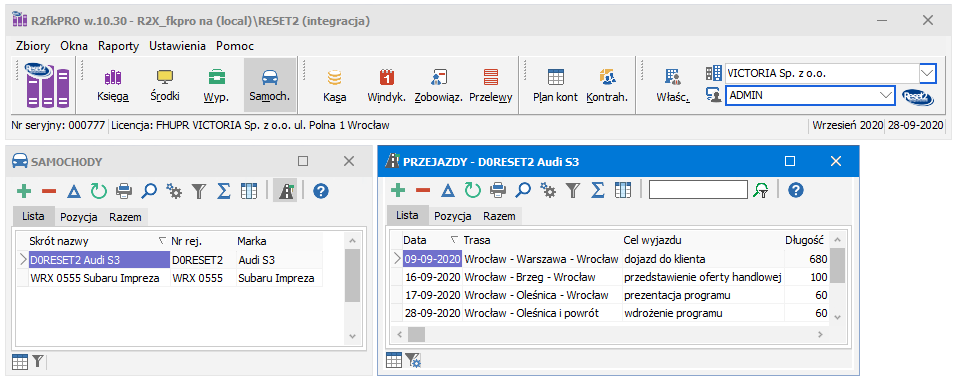Click filter funnel in PRZEJAZDY toolbar
This screenshot has width=956, height=377.
pyautogui.click(x=573, y=191)
